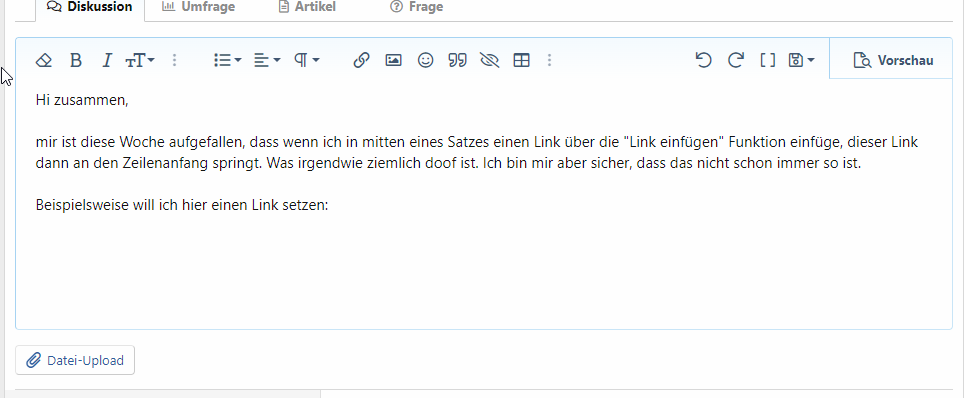
Task: Switch to the Diskussion tab
Action: point(90,7)
